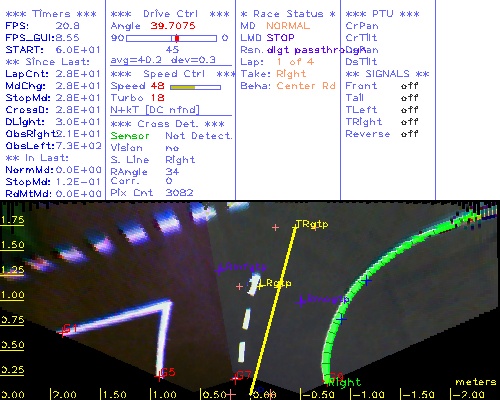The image size is (500, 400).
Task: Click the yellow TRgtp target cross
Action: [x=296, y=226]
